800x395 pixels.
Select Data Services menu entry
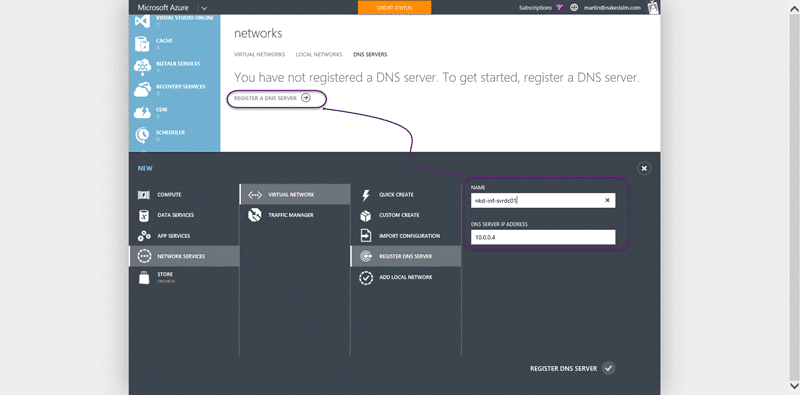(x=184, y=215)
